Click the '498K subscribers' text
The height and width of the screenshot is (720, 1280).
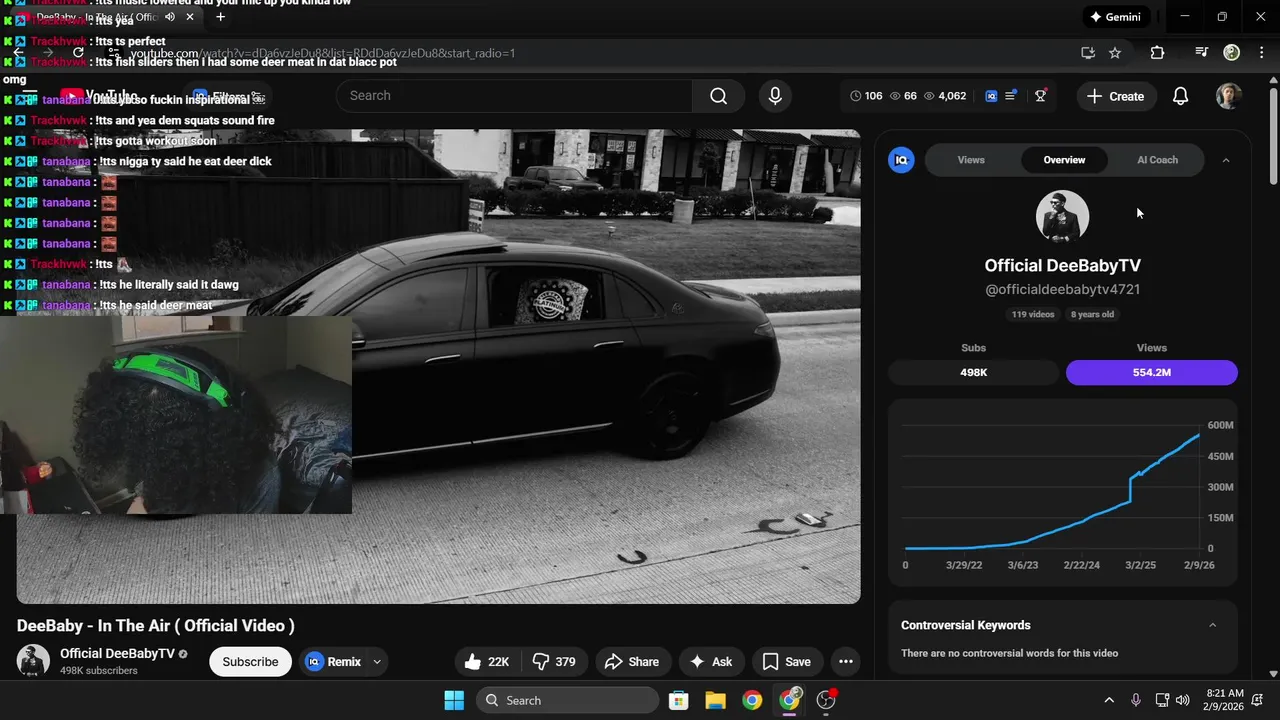[99, 671]
